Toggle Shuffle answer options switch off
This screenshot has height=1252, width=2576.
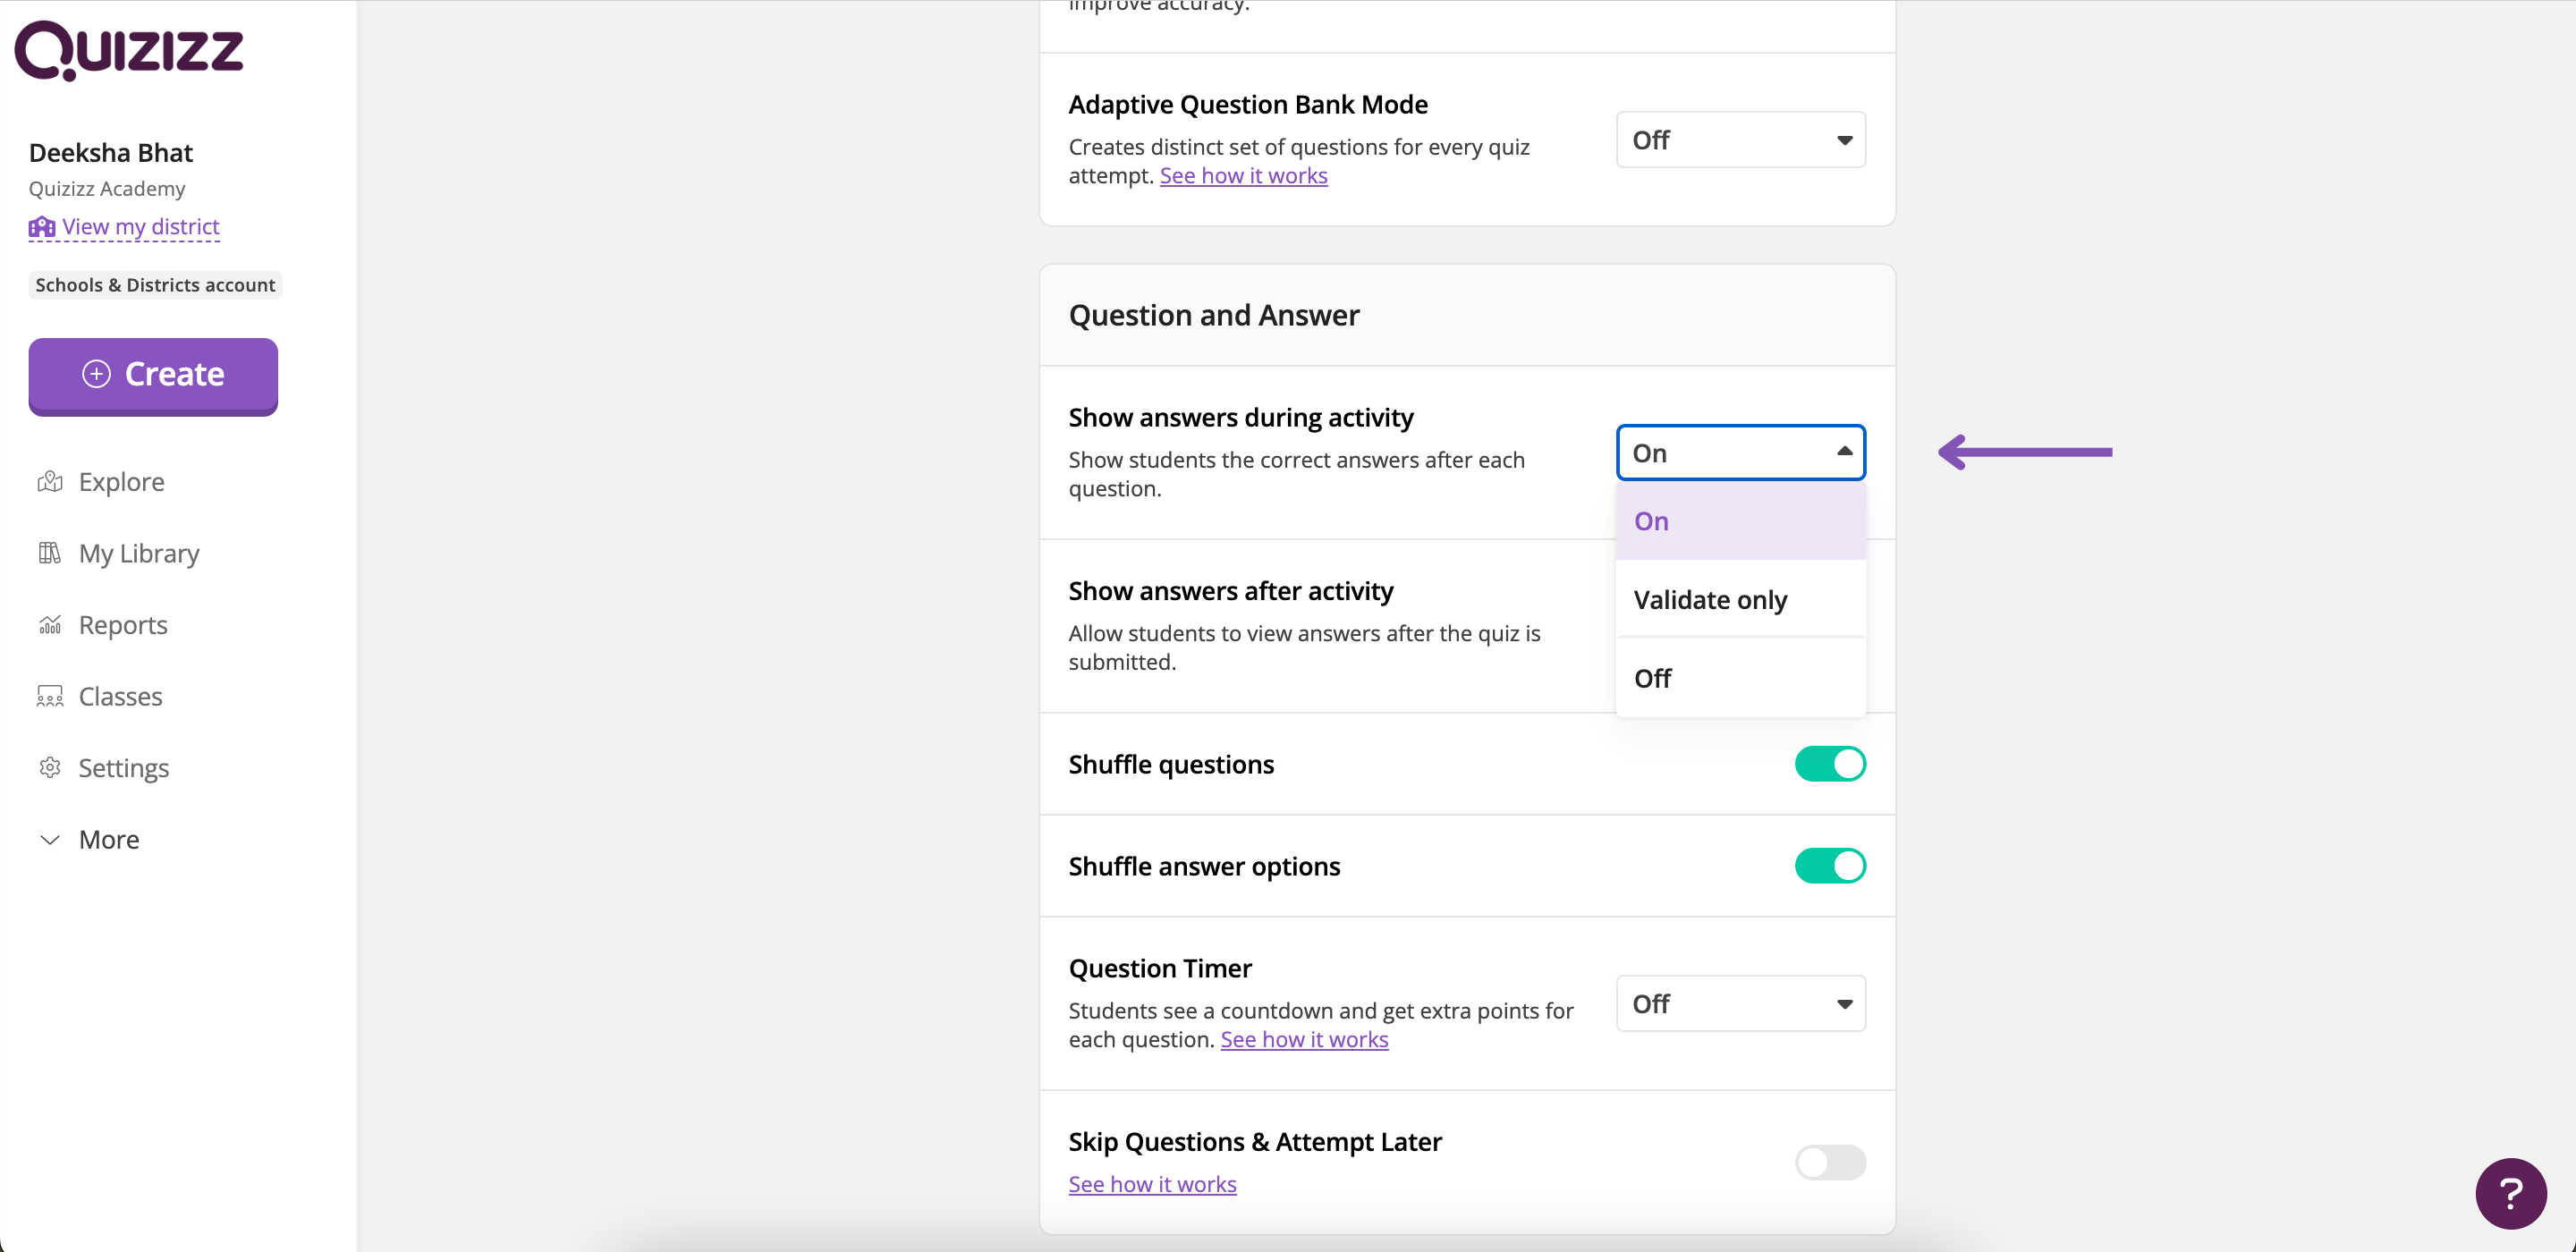point(1826,866)
